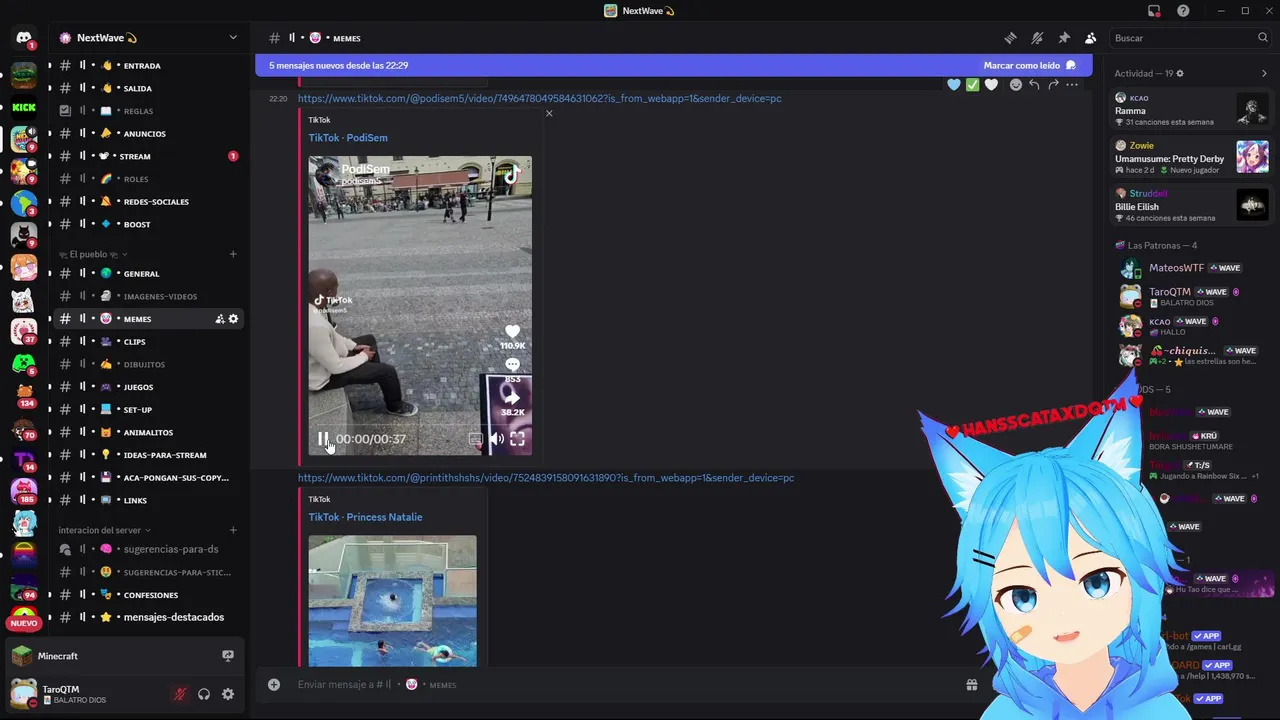Forward the message with the forward arrow
Screen dimensions: 1280x720
[x=1053, y=85]
